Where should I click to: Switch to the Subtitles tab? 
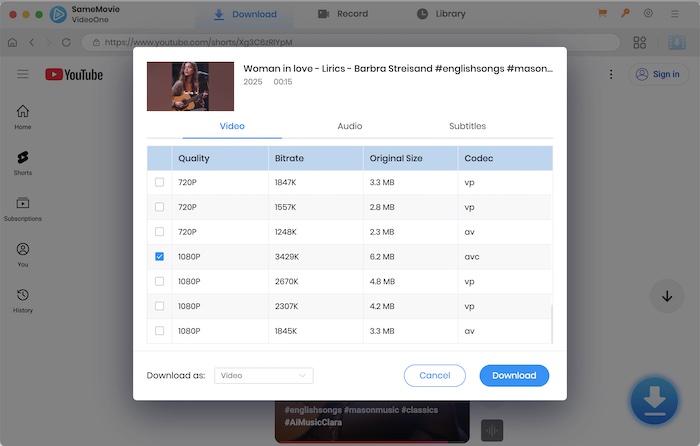point(467,126)
